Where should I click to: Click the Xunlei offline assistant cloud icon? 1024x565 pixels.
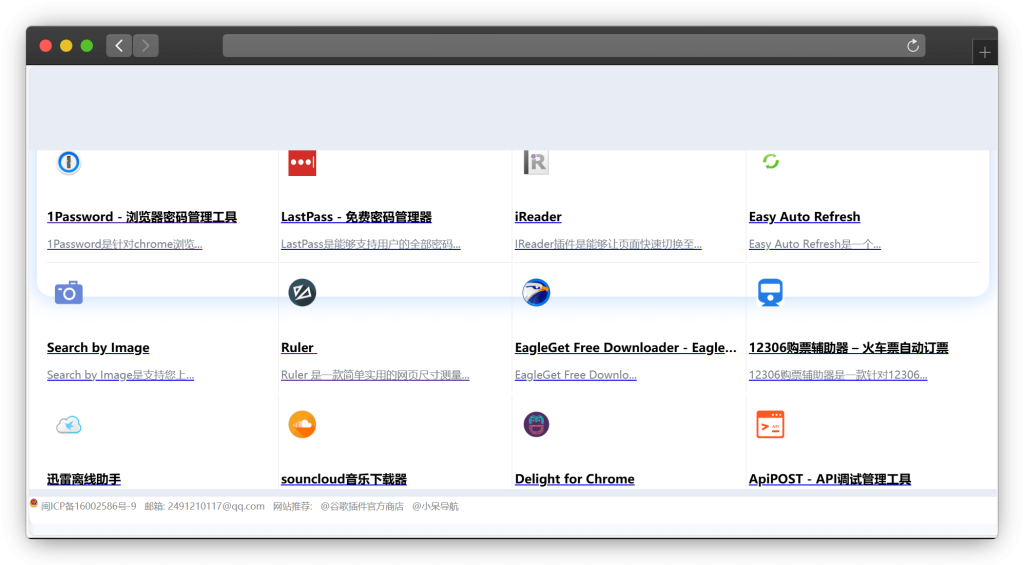point(68,424)
